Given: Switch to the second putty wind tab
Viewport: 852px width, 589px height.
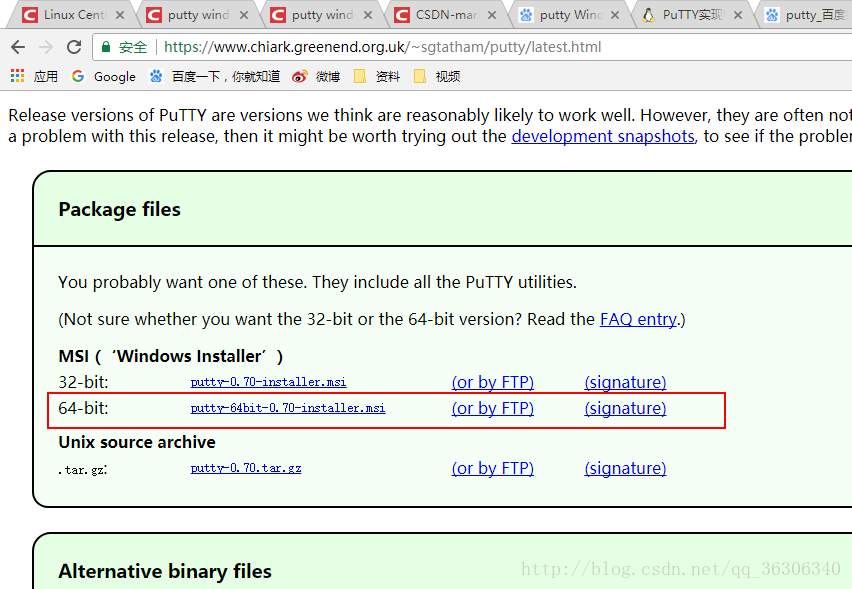Looking at the screenshot, I should pyautogui.click(x=321, y=15).
